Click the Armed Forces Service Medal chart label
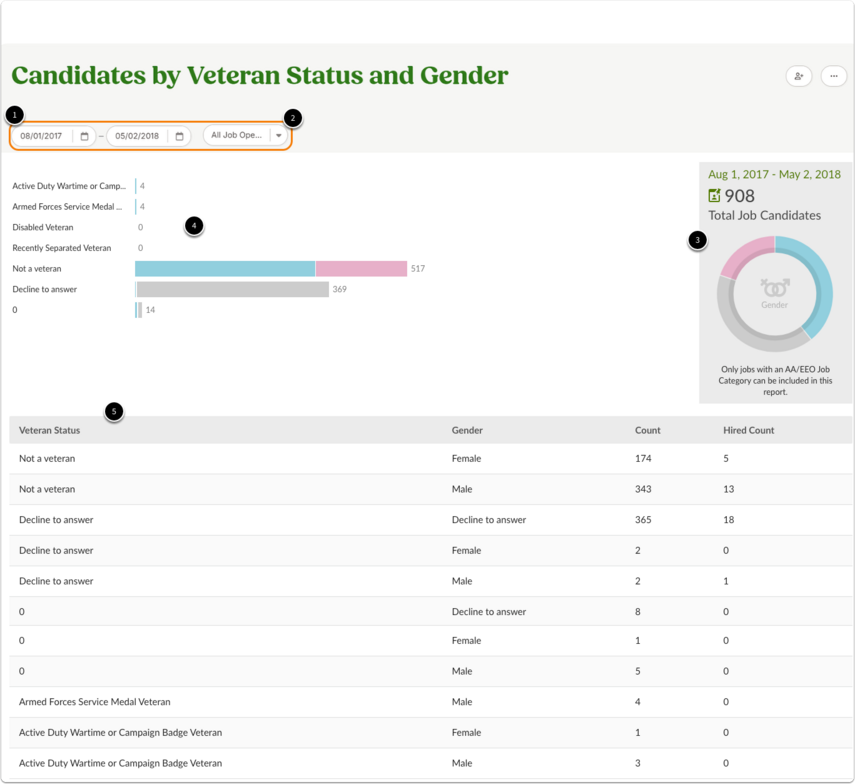 [67, 207]
